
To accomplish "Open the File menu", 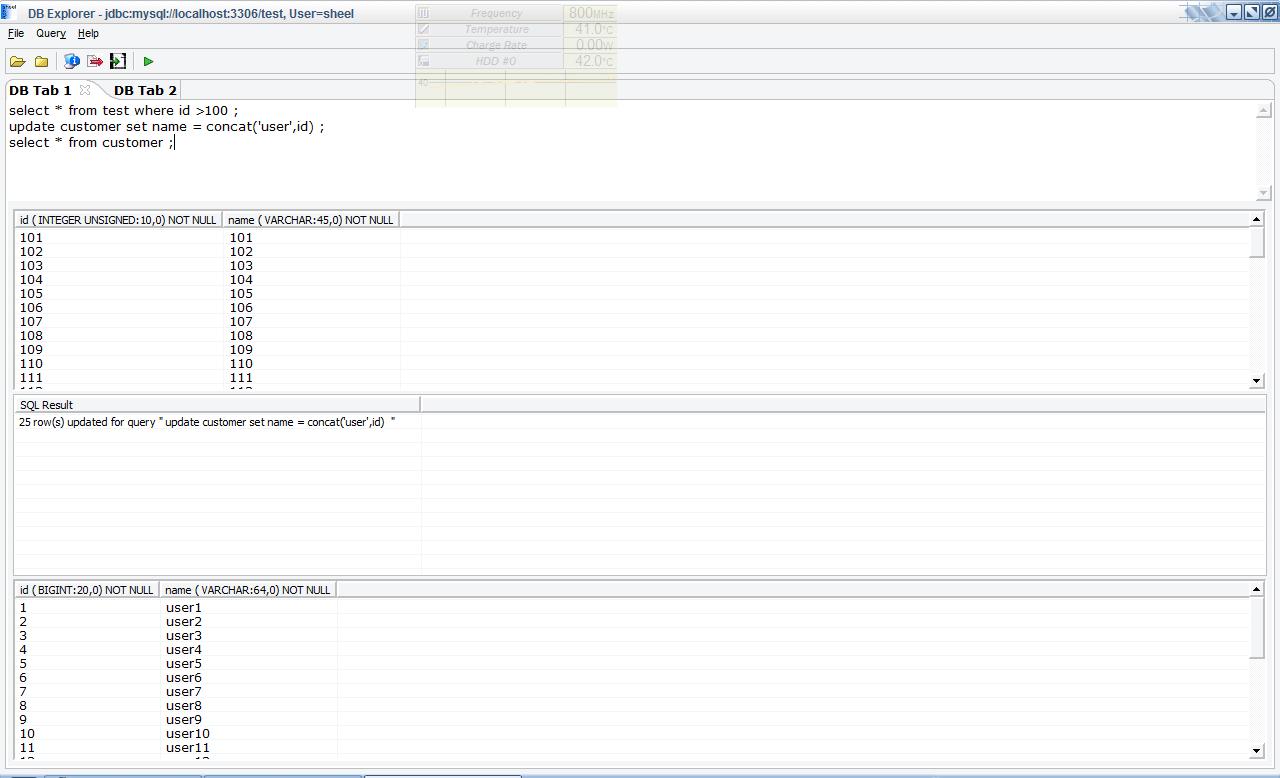I will pos(16,33).
